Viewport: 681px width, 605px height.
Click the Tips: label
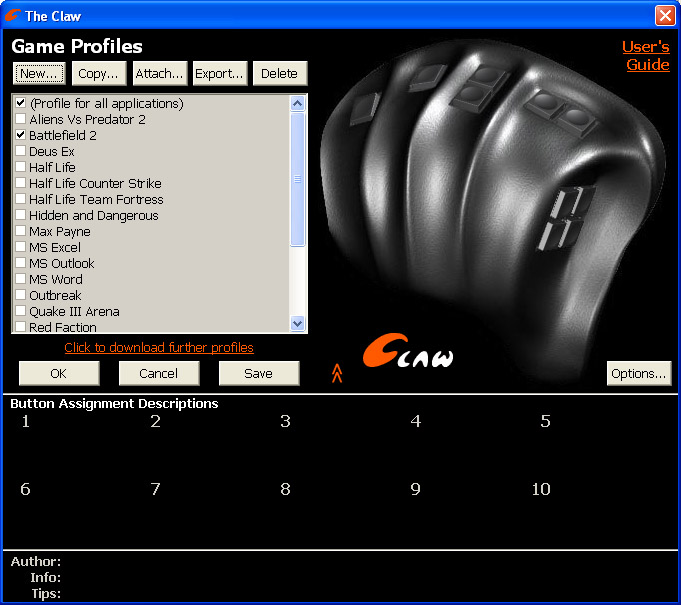(46, 594)
